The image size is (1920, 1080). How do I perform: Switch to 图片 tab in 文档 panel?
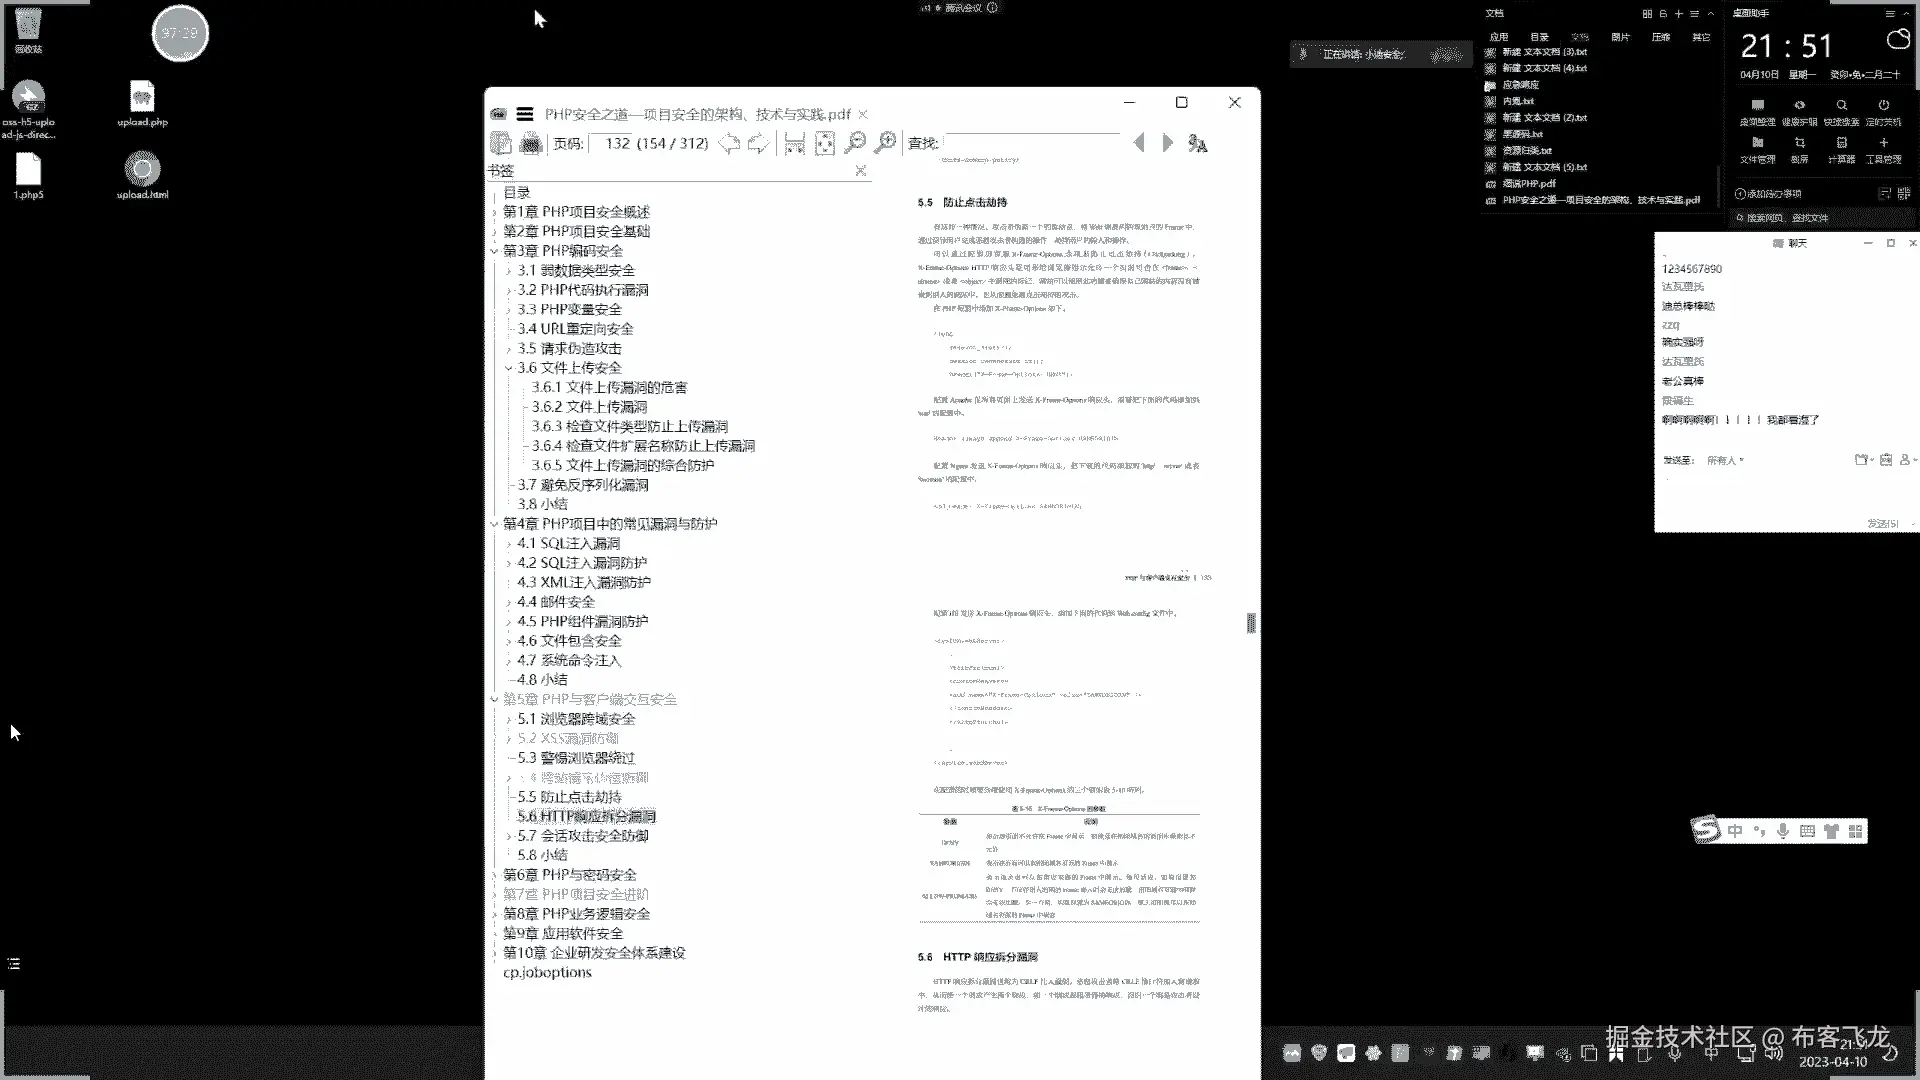1620,37
